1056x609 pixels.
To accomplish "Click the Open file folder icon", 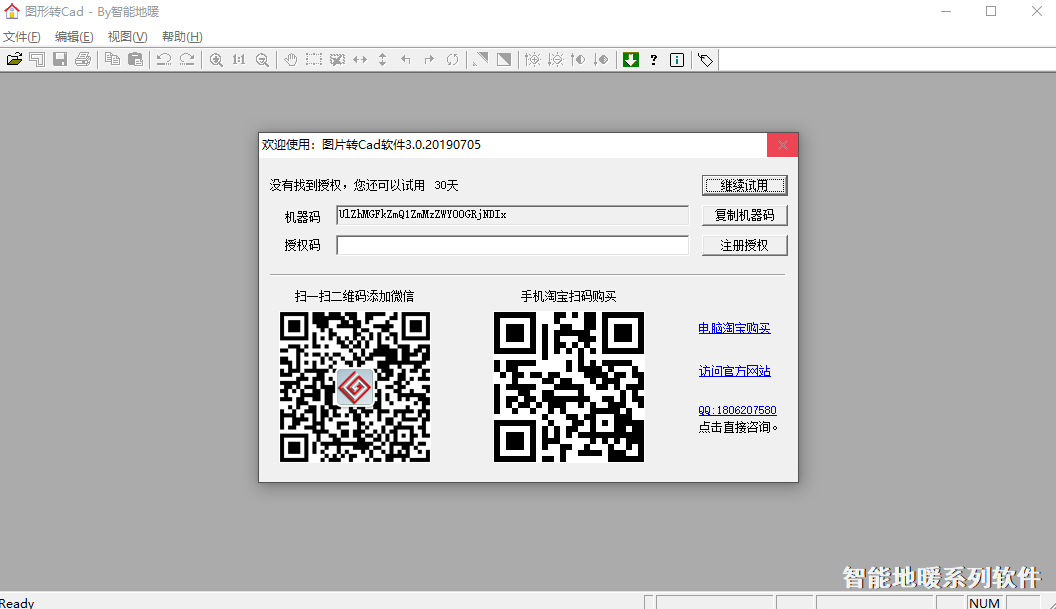I will click(14, 59).
